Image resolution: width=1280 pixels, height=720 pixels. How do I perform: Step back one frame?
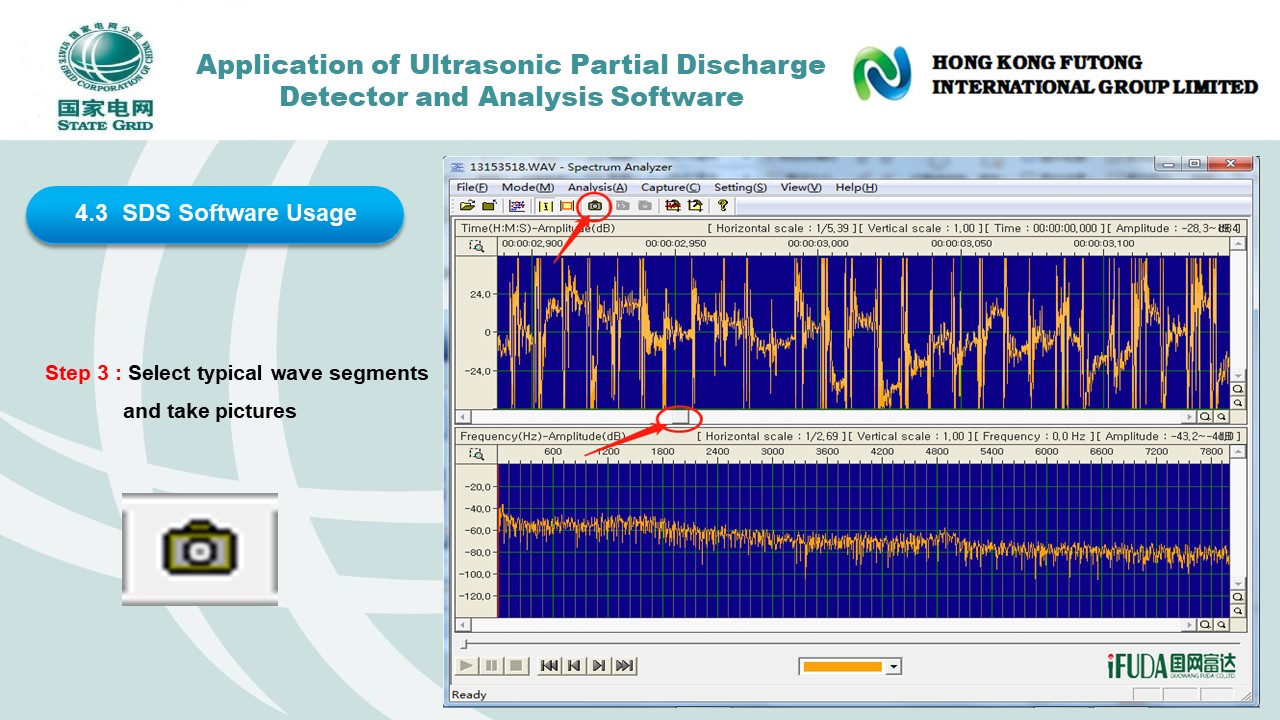click(x=574, y=665)
